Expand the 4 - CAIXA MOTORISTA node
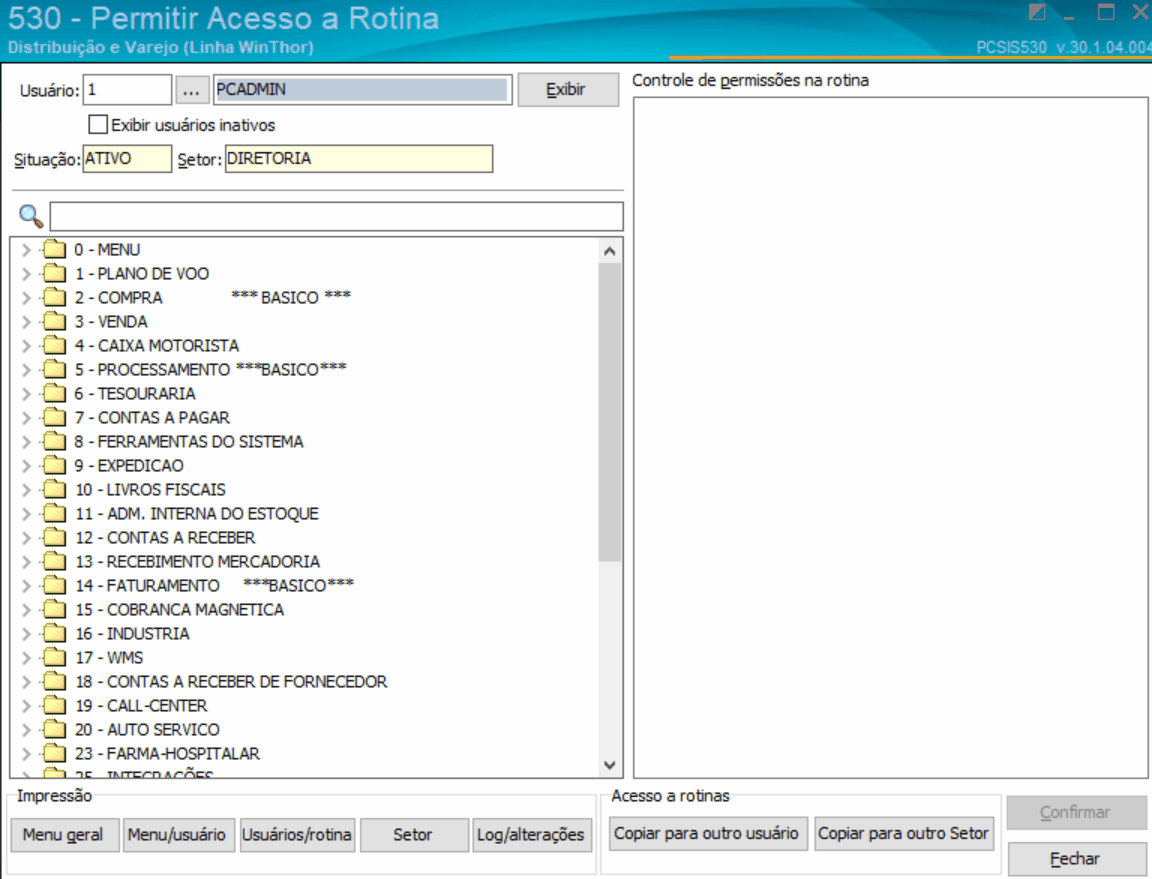 pos(26,346)
